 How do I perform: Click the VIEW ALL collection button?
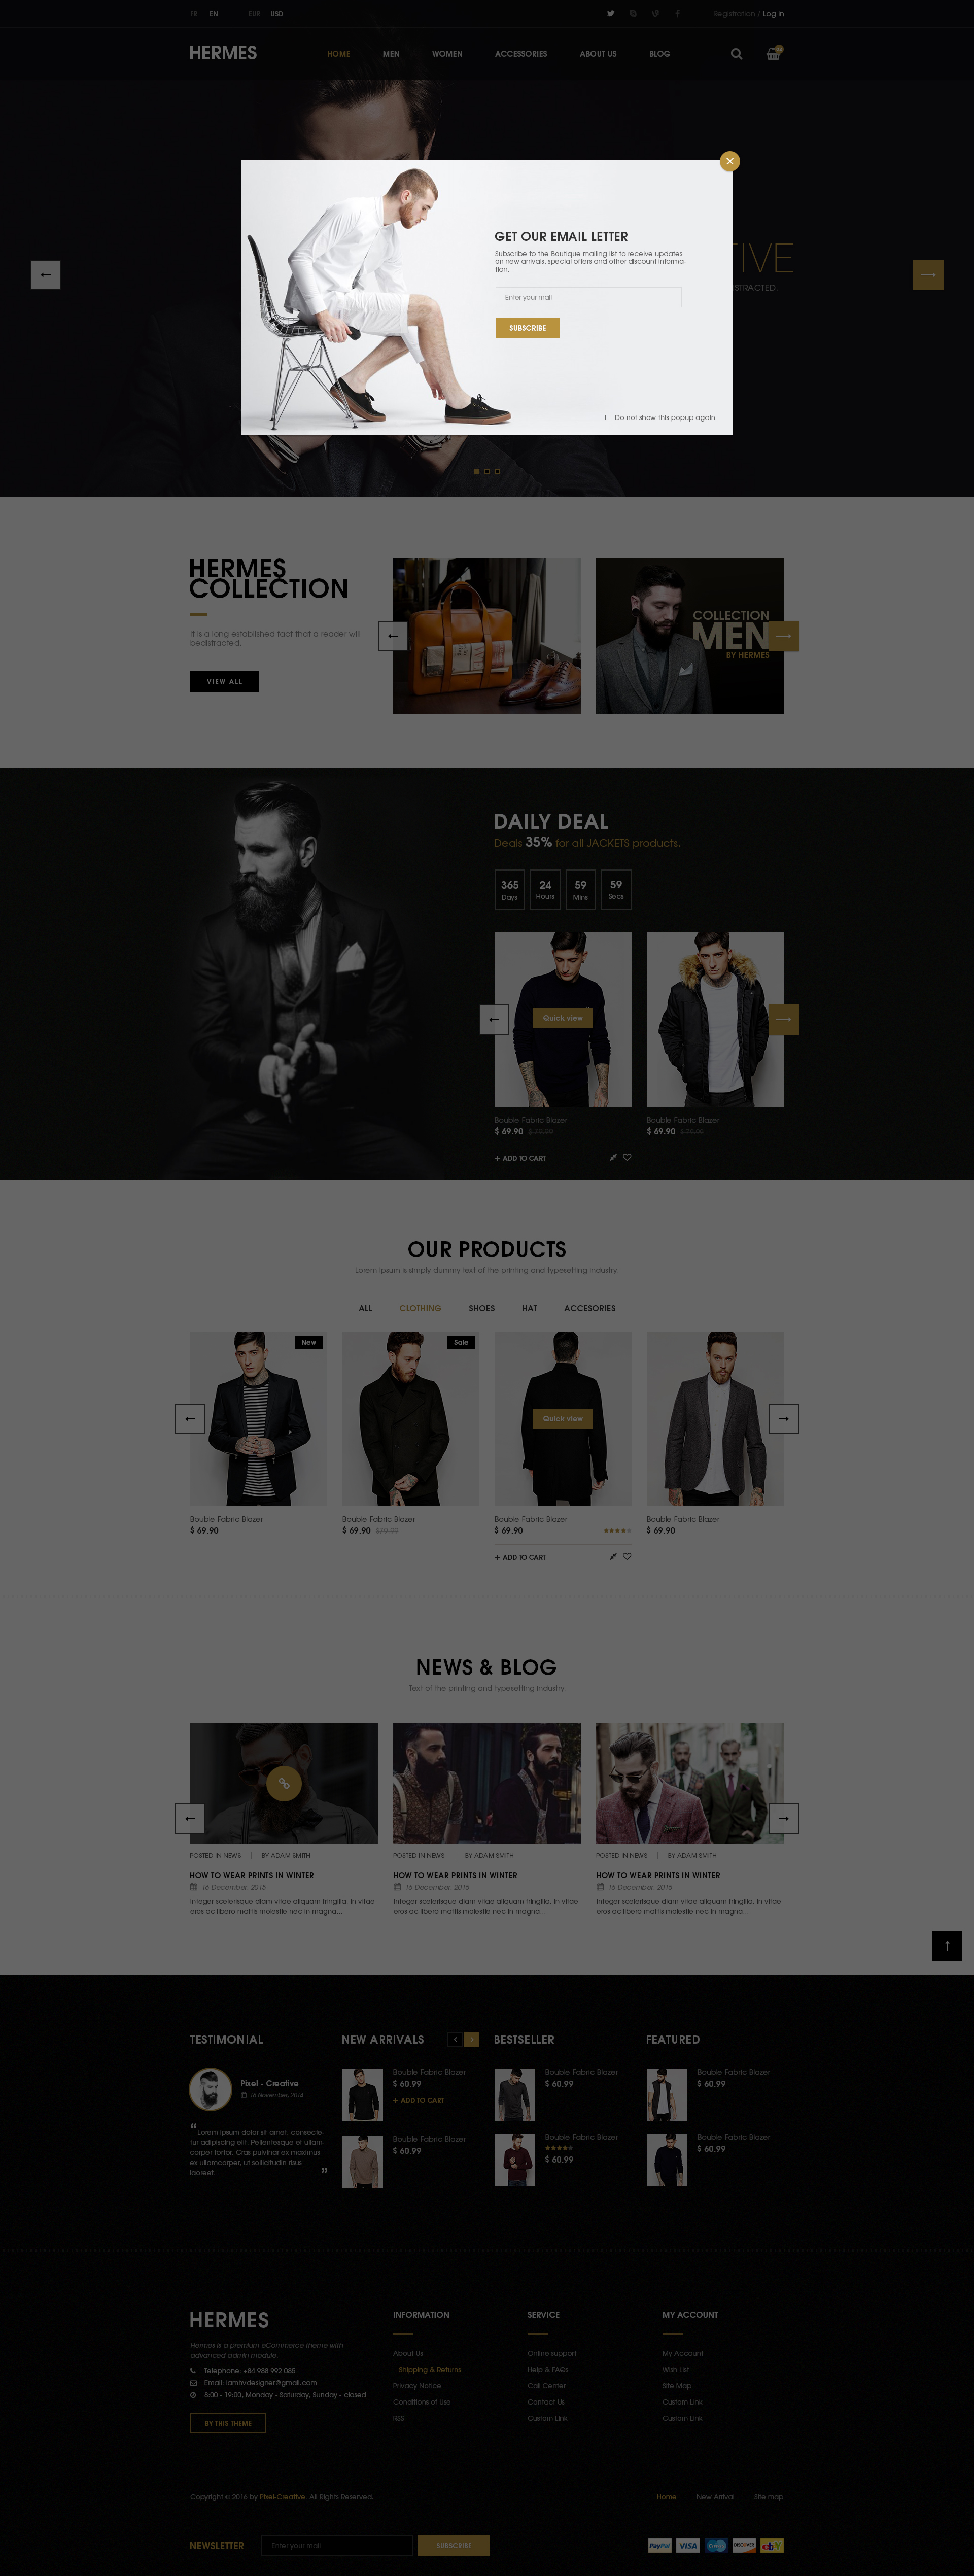224,681
